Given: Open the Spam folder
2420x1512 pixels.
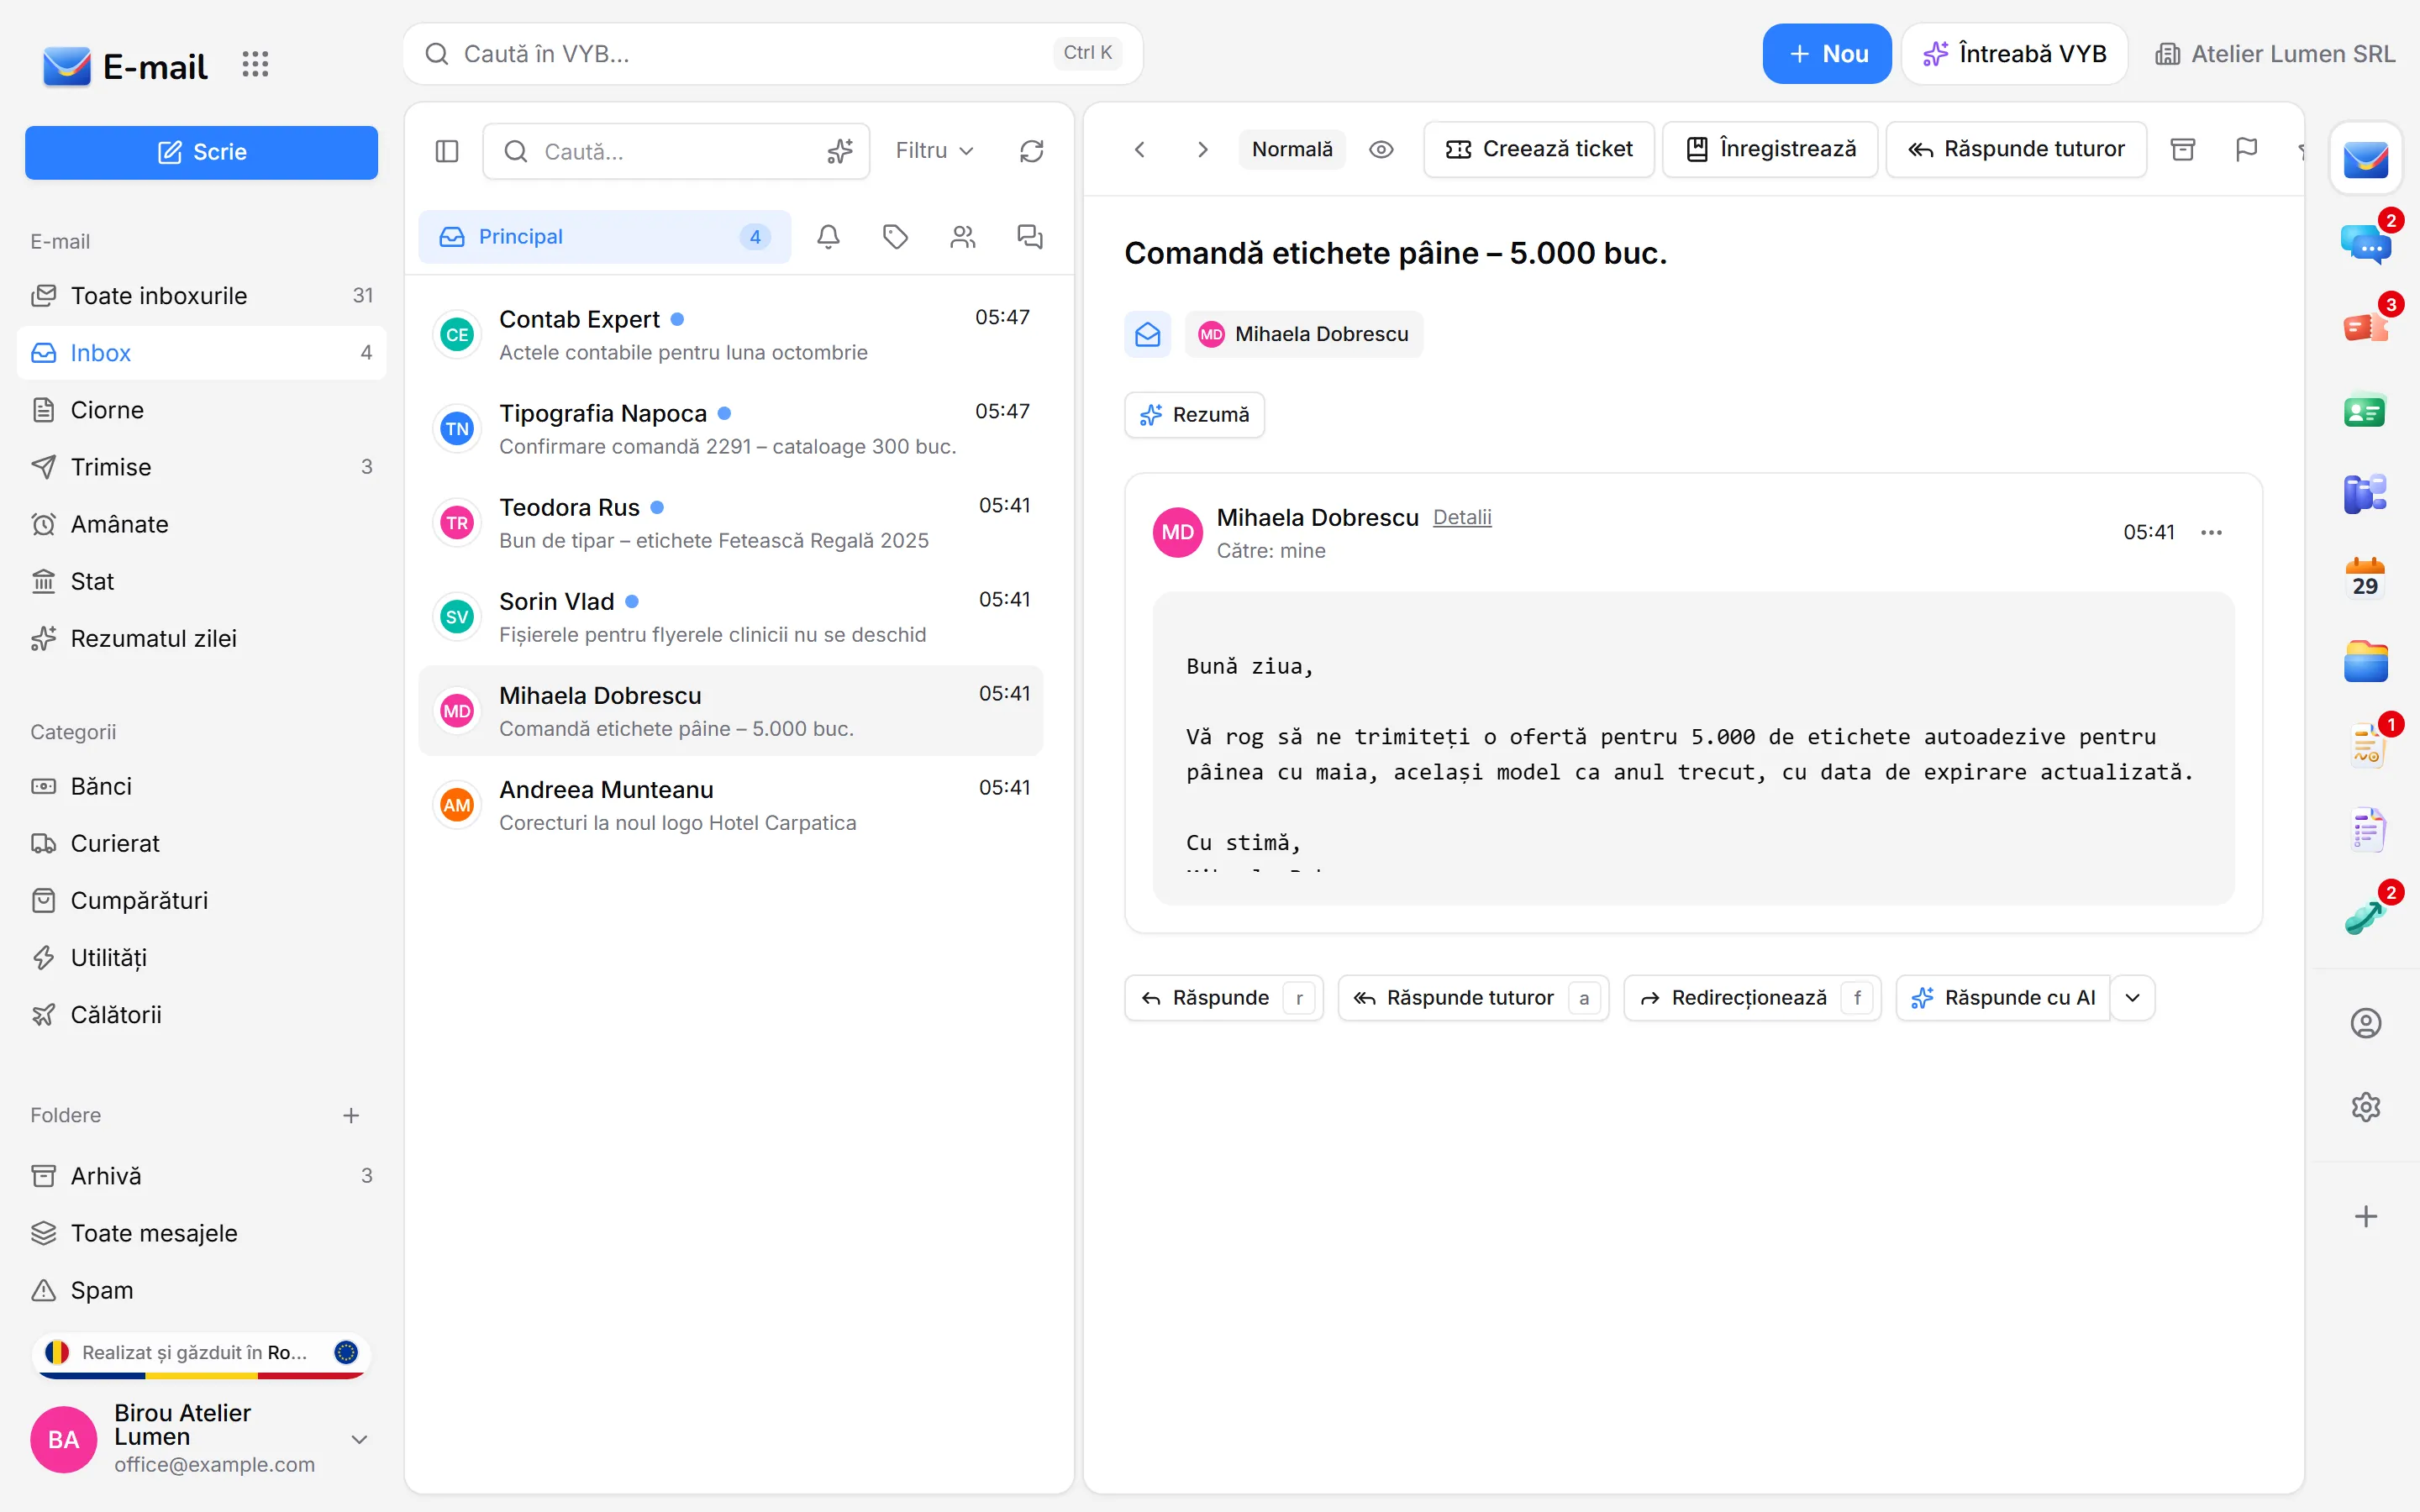Looking at the screenshot, I should tap(201, 1290).
